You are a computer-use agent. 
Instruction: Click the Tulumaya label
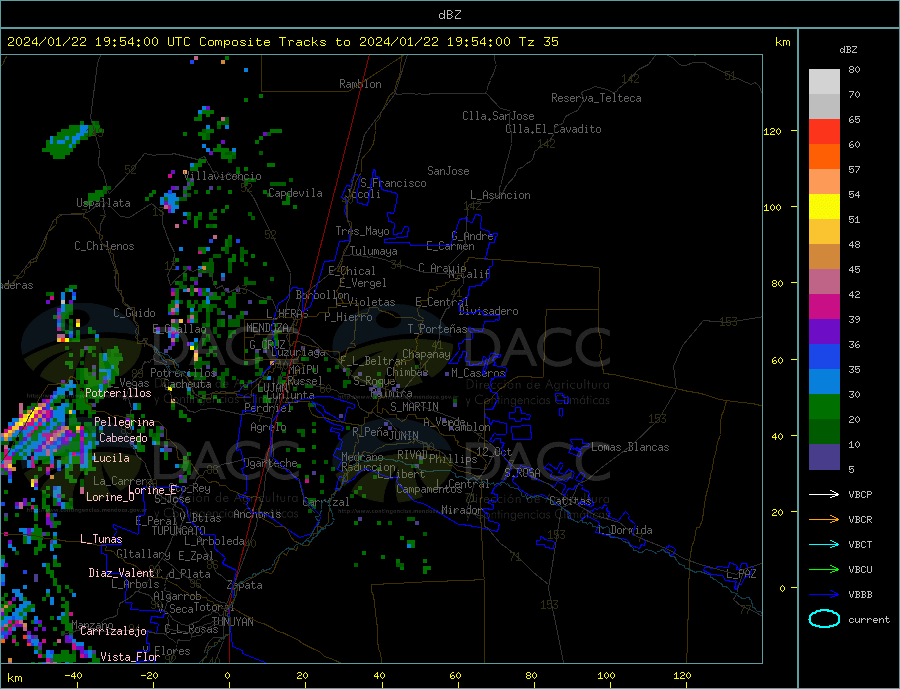tap(374, 251)
